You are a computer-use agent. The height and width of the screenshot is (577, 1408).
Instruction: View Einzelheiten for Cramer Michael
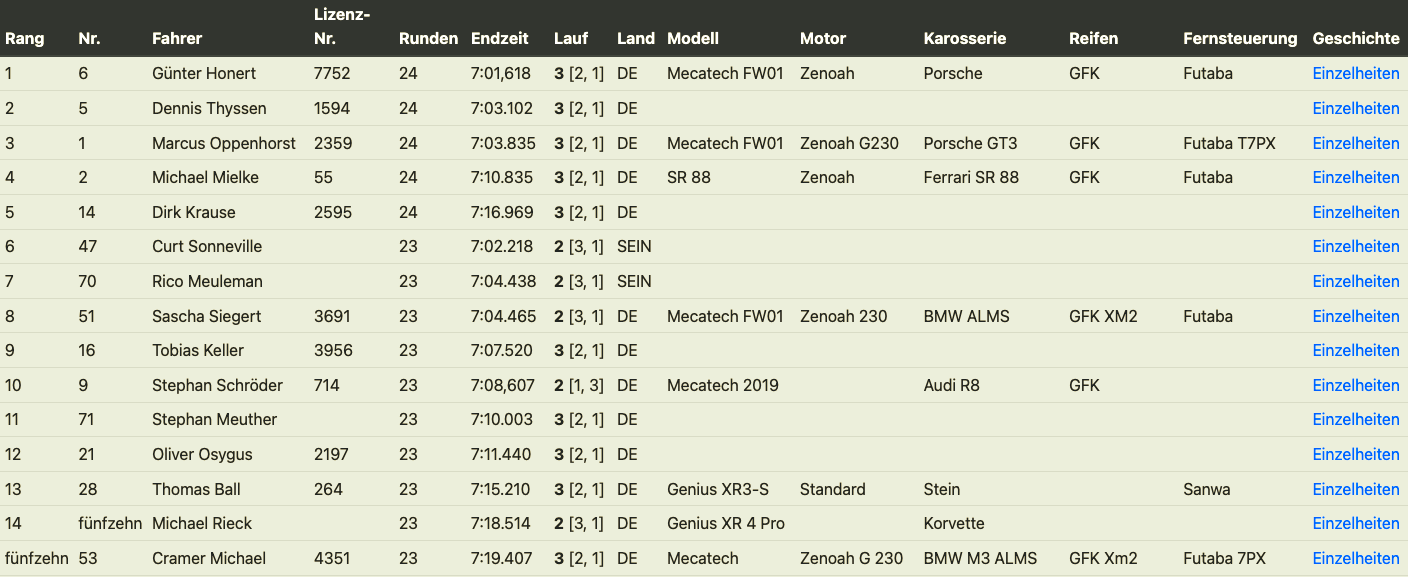[1355, 558]
